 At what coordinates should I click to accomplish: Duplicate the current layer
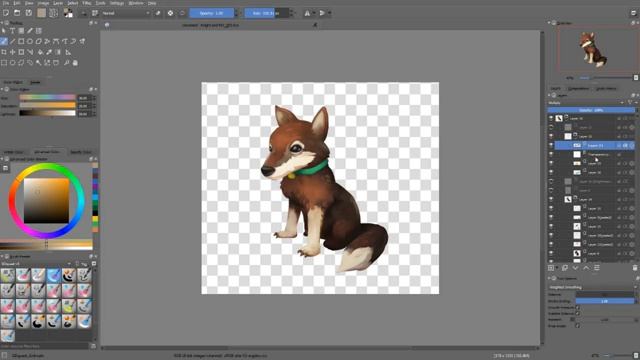point(565,268)
